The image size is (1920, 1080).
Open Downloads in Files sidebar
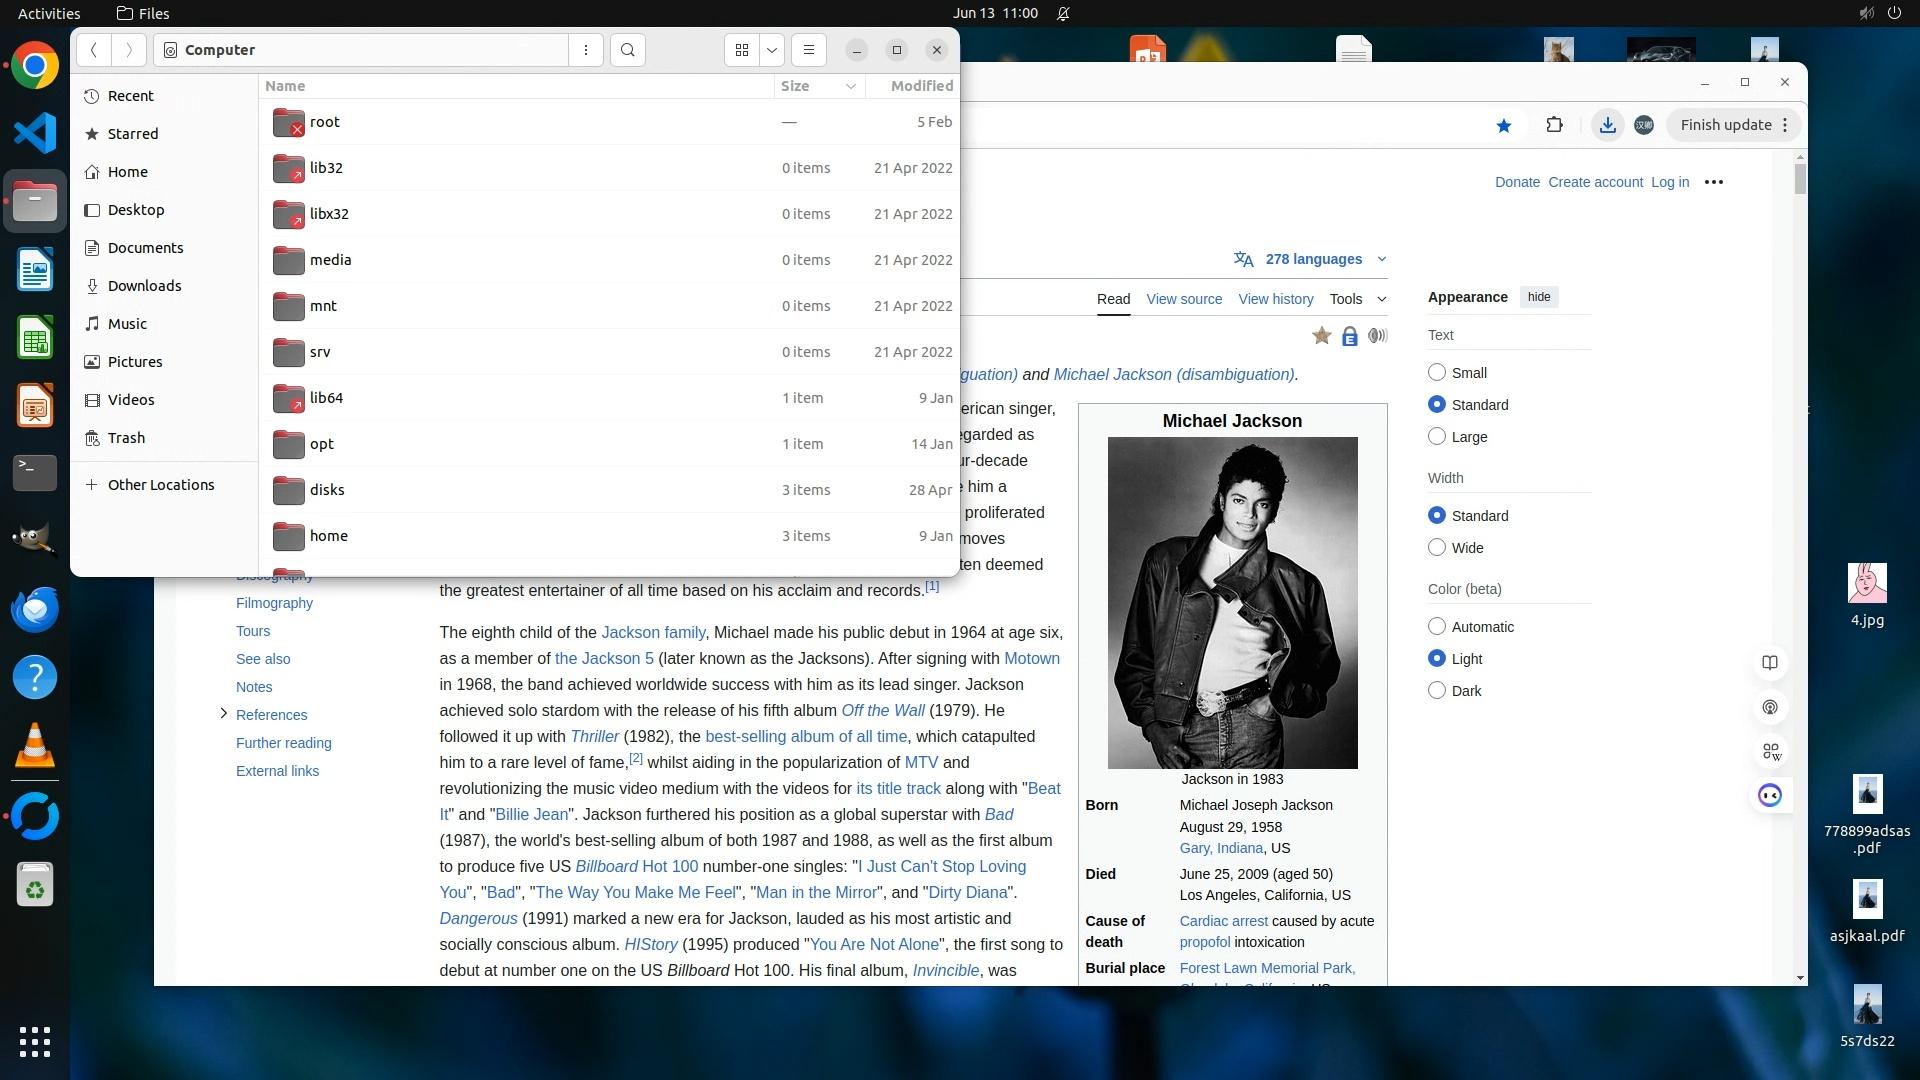(x=144, y=286)
